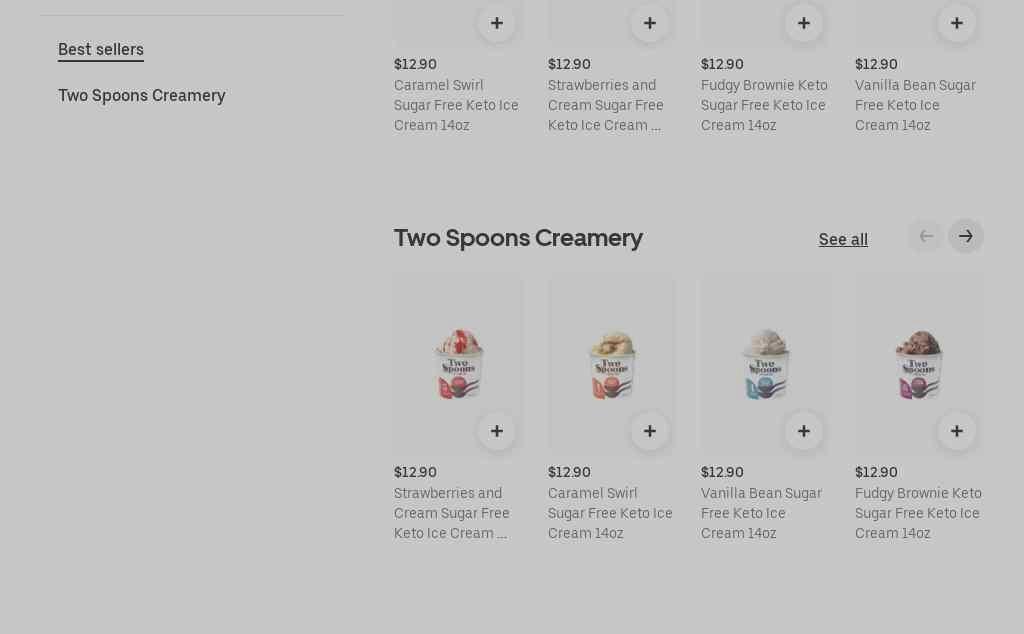Viewport: 1024px width, 634px height.
Task: Select Best sellers in the sidebar
Action: tap(101, 50)
